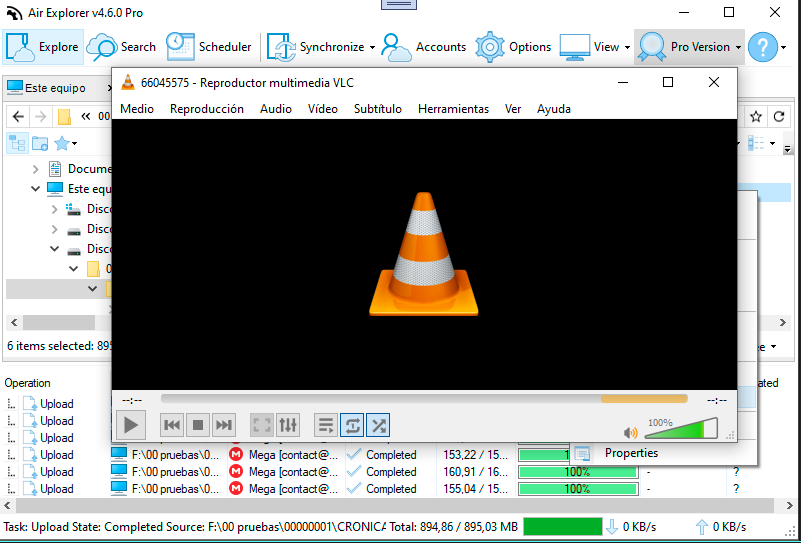The height and width of the screenshot is (543, 801).
Task: Mute VLC with the speaker icon
Action: click(x=631, y=433)
